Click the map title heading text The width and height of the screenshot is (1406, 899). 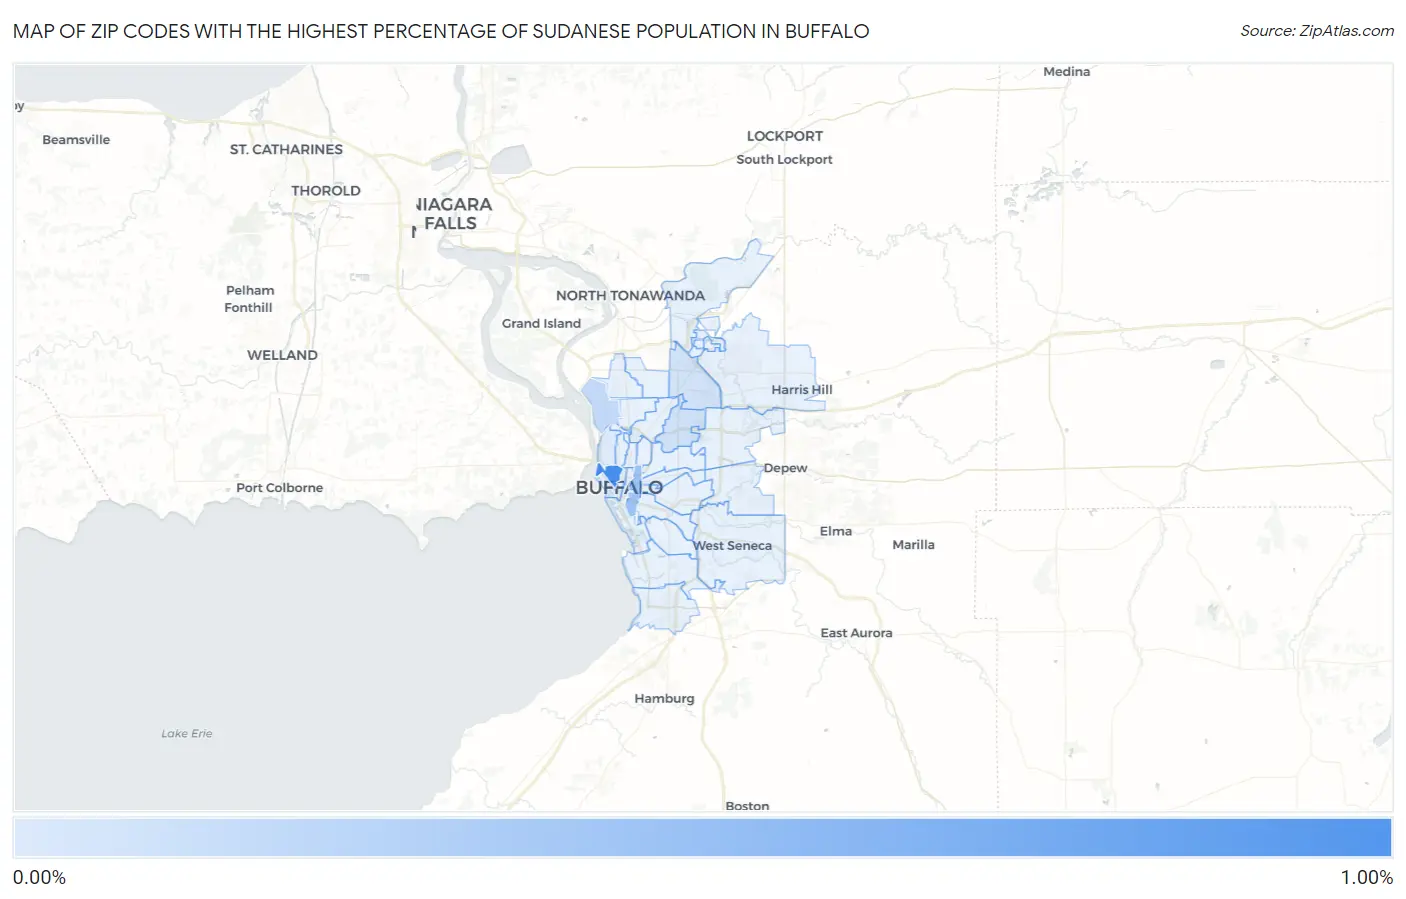[441, 31]
